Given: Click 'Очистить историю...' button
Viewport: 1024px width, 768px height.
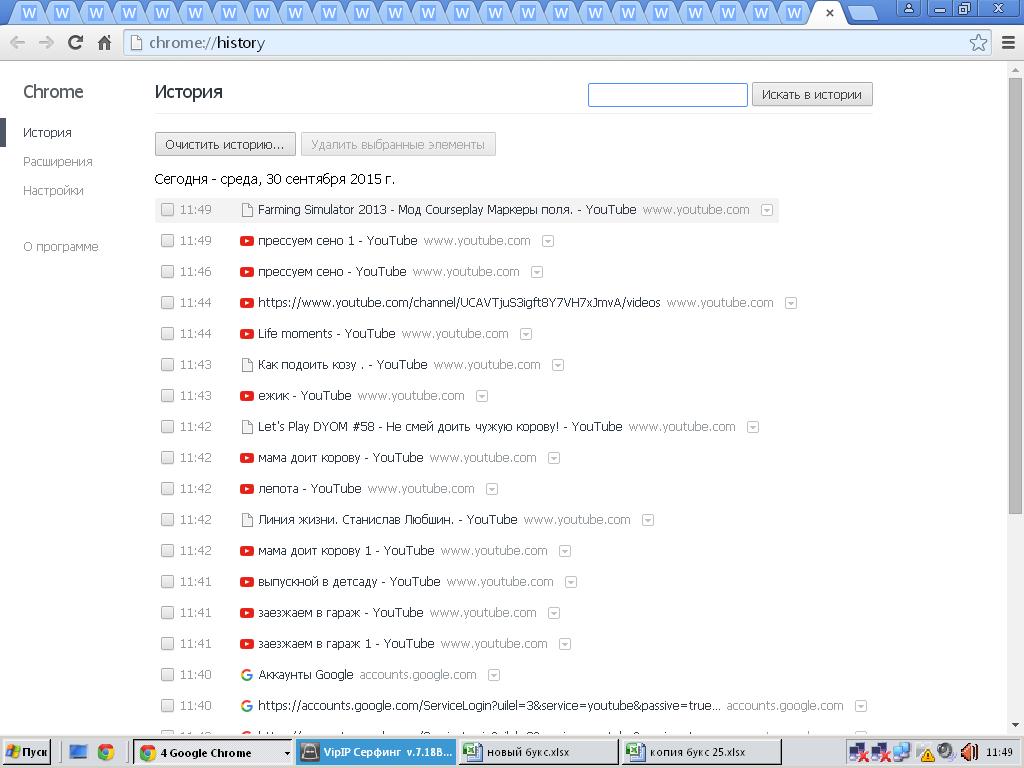Looking at the screenshot, I should (x=225, y=144).
